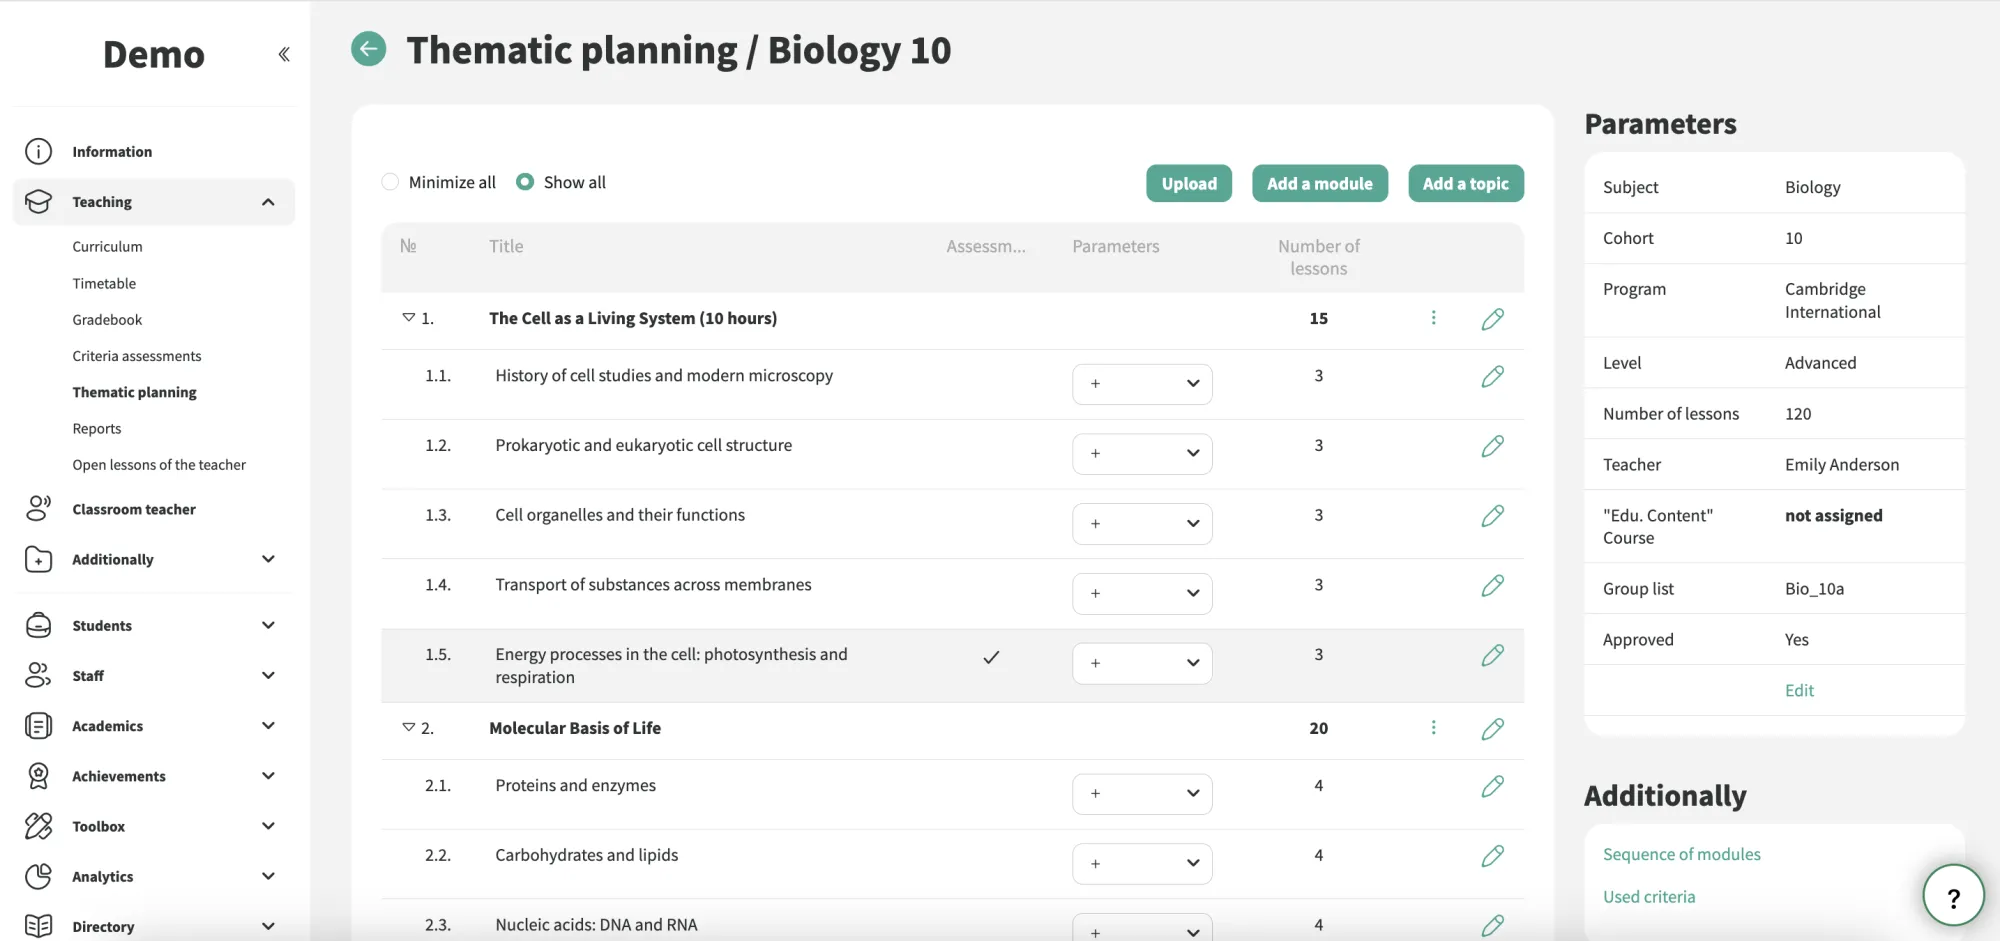Open the help question mark button

click(x=1953, y=896)
